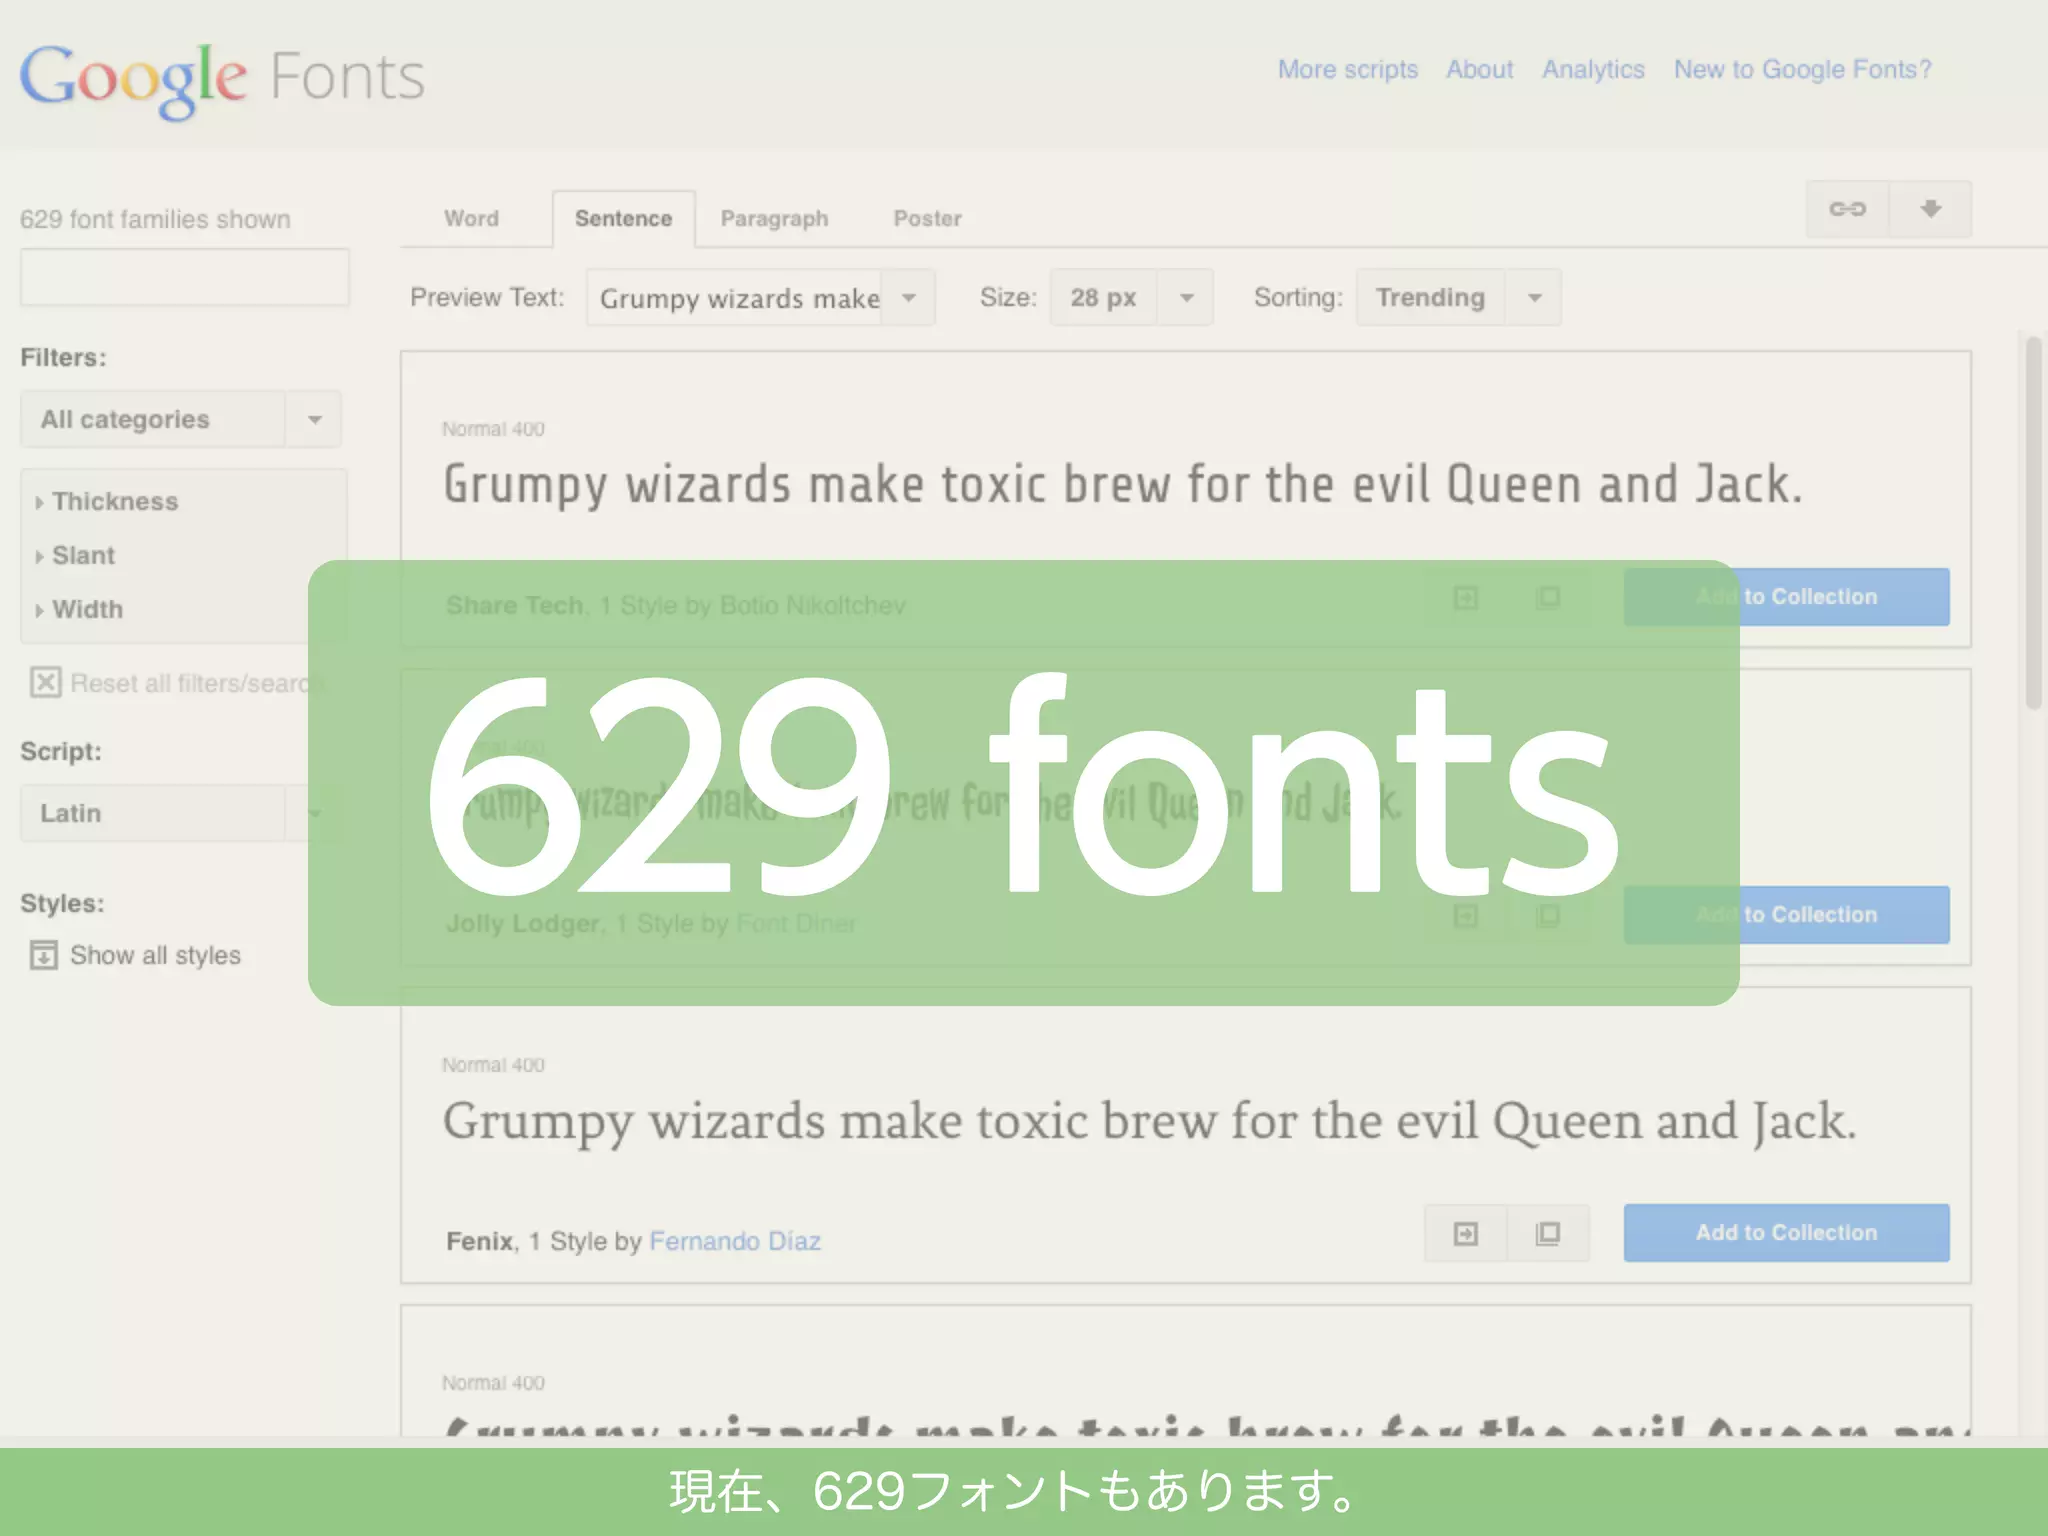Click the bookmark link icon top-right

pyautogui.click(x=1847, y=209)
